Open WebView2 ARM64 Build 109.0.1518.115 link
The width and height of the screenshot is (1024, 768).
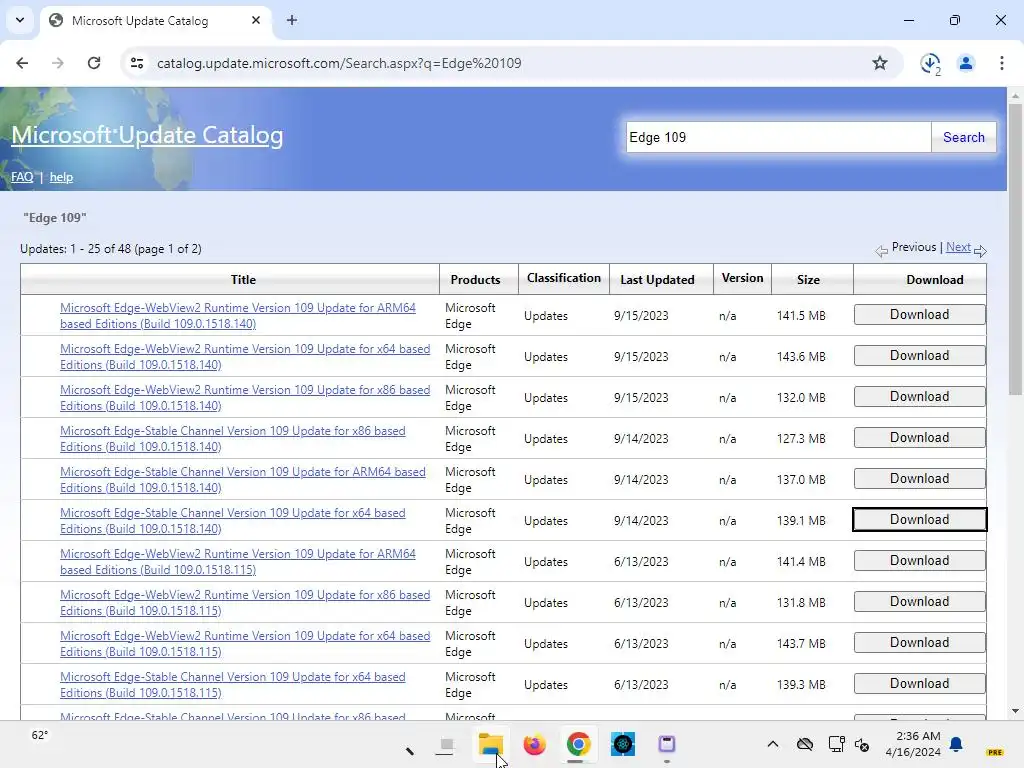click(x=238, y=562)
